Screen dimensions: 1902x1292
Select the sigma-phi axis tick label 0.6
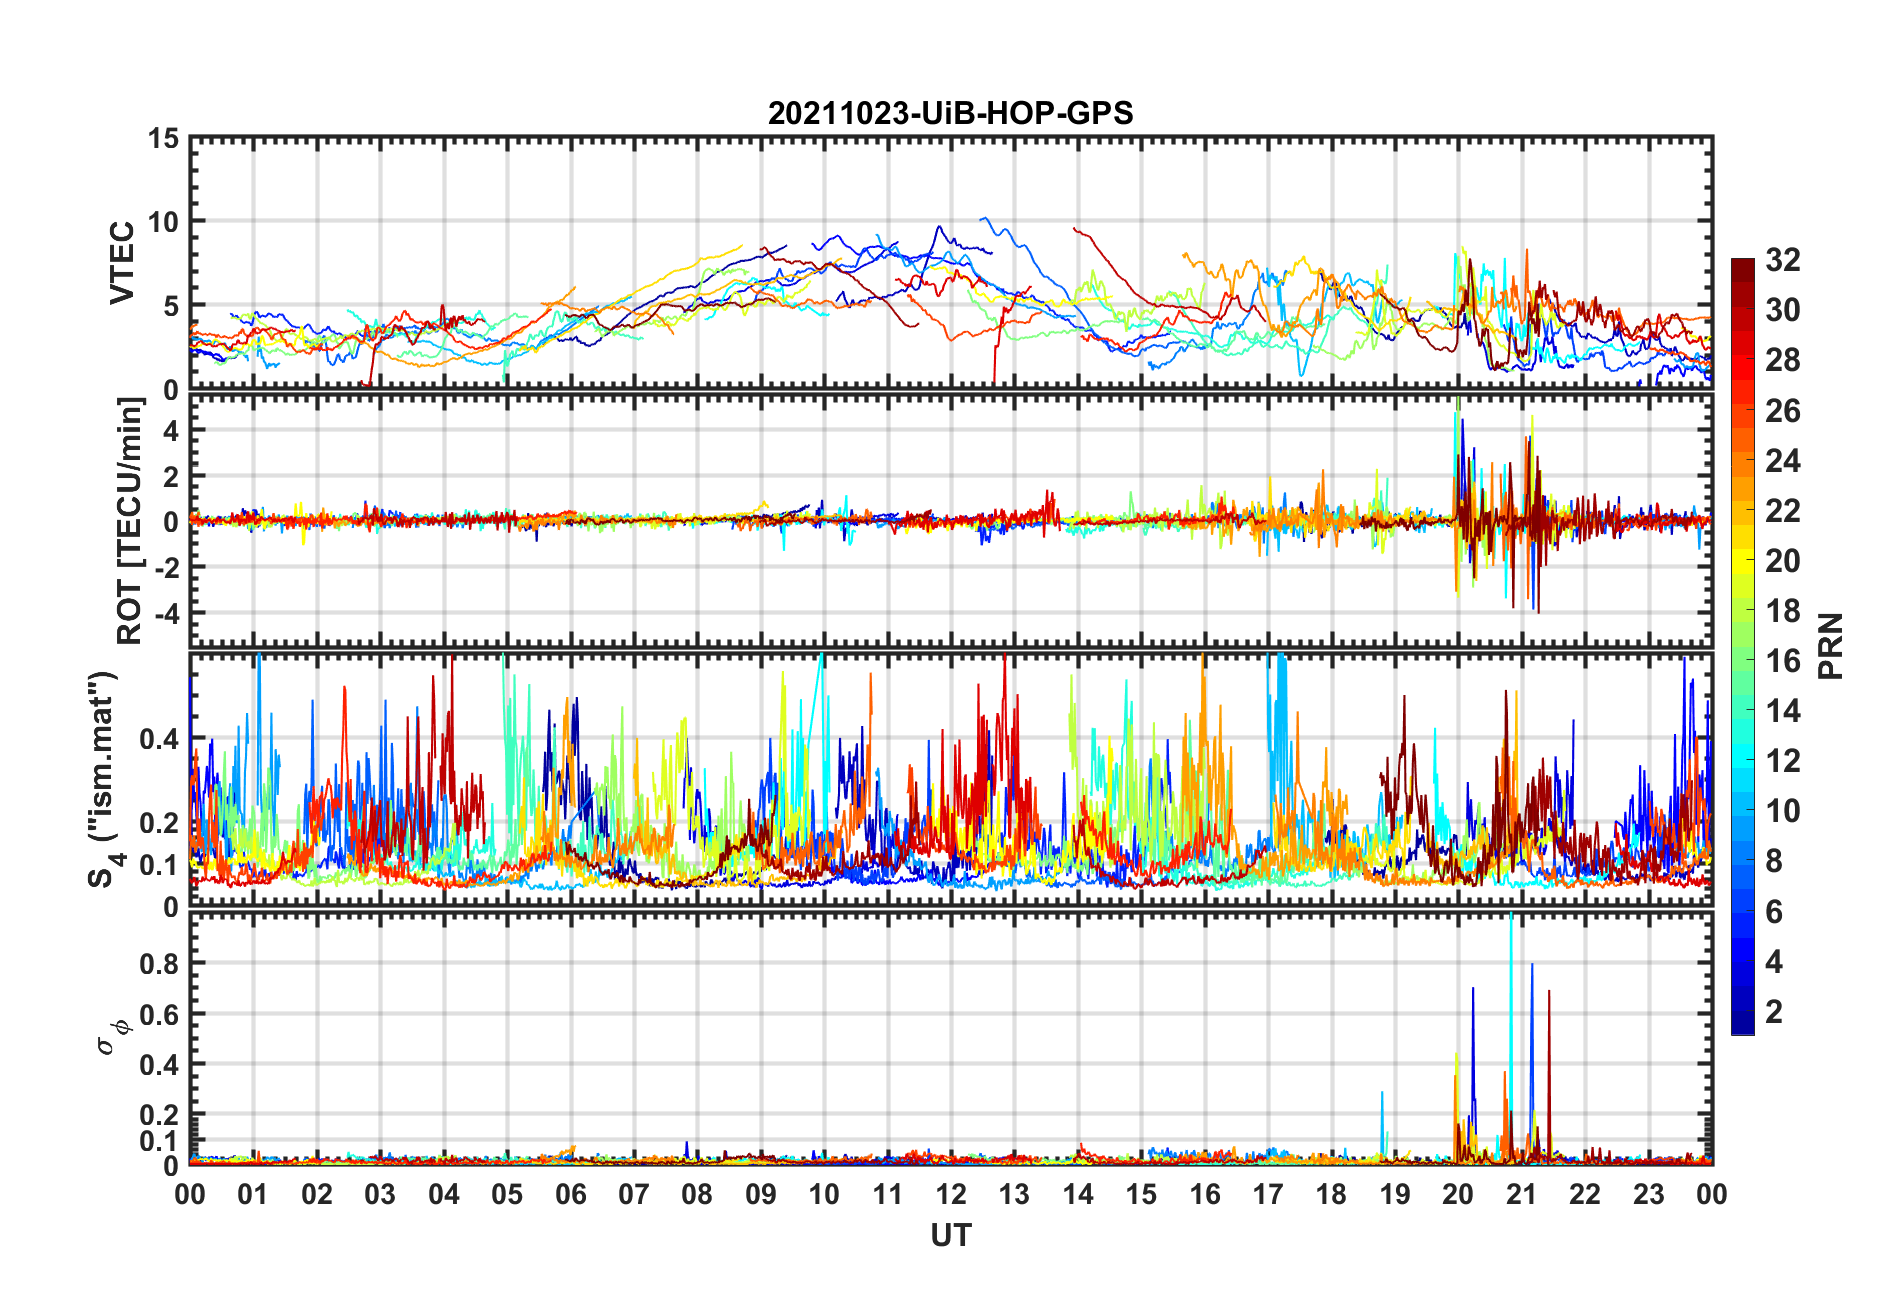[159, 1014]
